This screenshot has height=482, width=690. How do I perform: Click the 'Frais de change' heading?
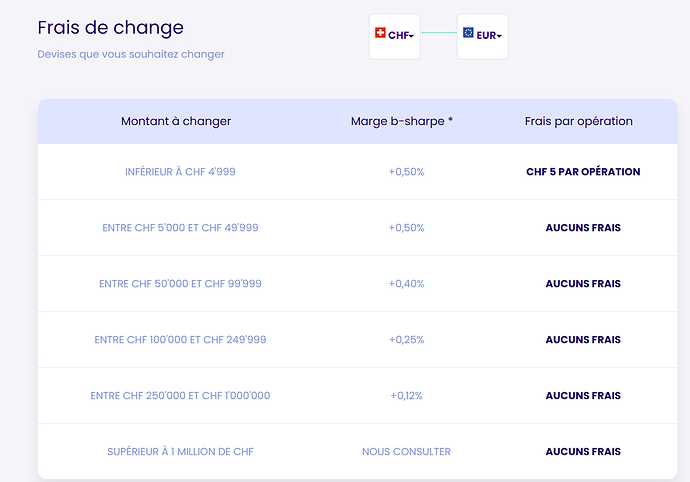pyautogui.click(x=110, y=27)
